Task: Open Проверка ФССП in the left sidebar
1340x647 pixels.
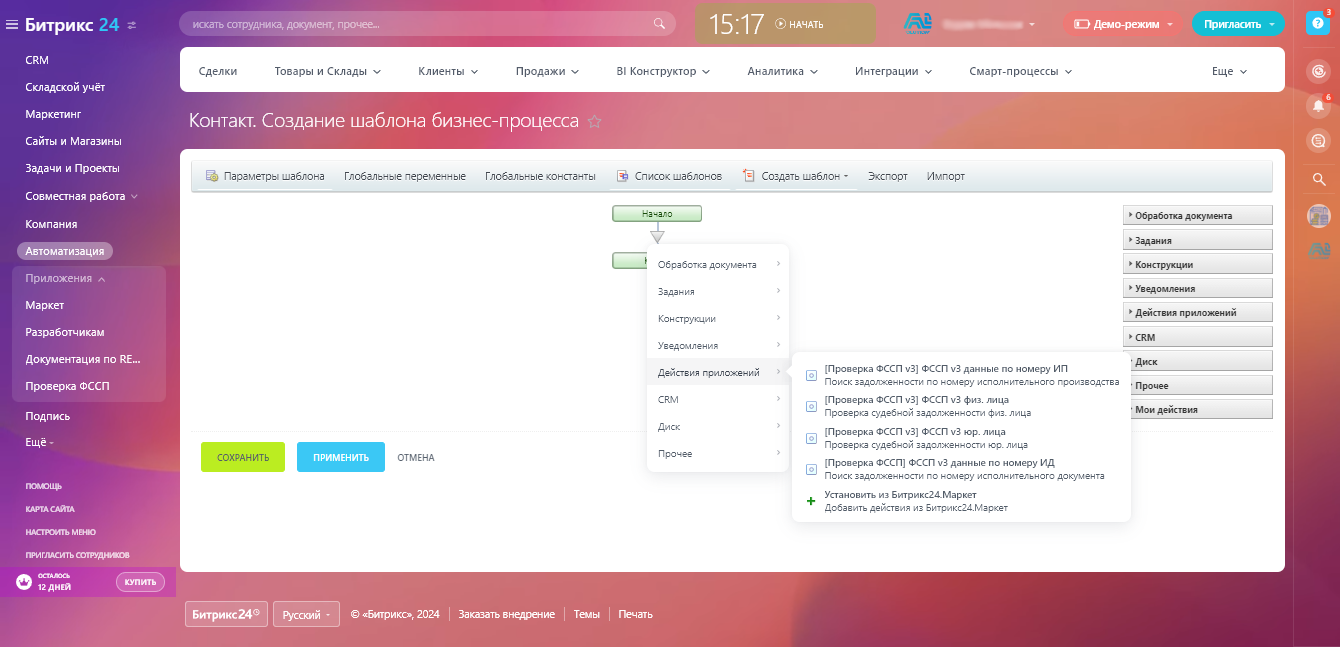Action: click(67, 386)
